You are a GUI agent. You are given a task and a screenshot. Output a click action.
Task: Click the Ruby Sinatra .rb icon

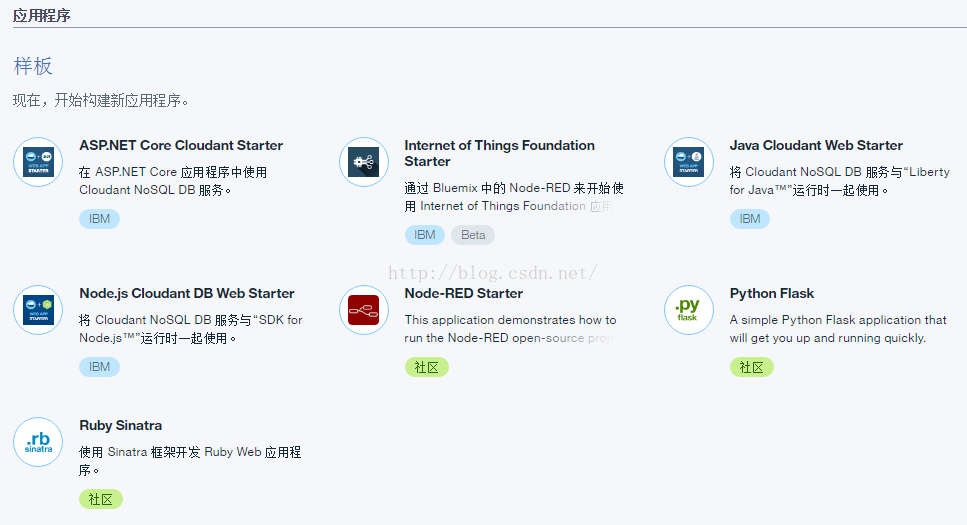coord(38,442)
